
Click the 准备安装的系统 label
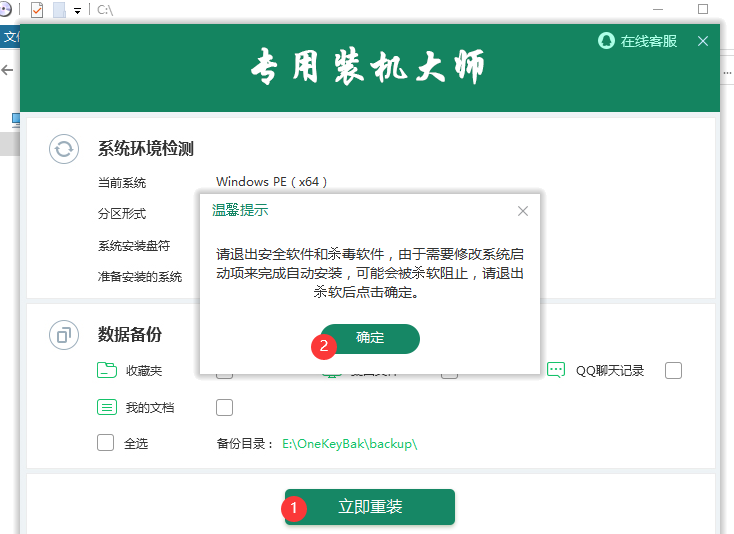[x=140, y=277]
